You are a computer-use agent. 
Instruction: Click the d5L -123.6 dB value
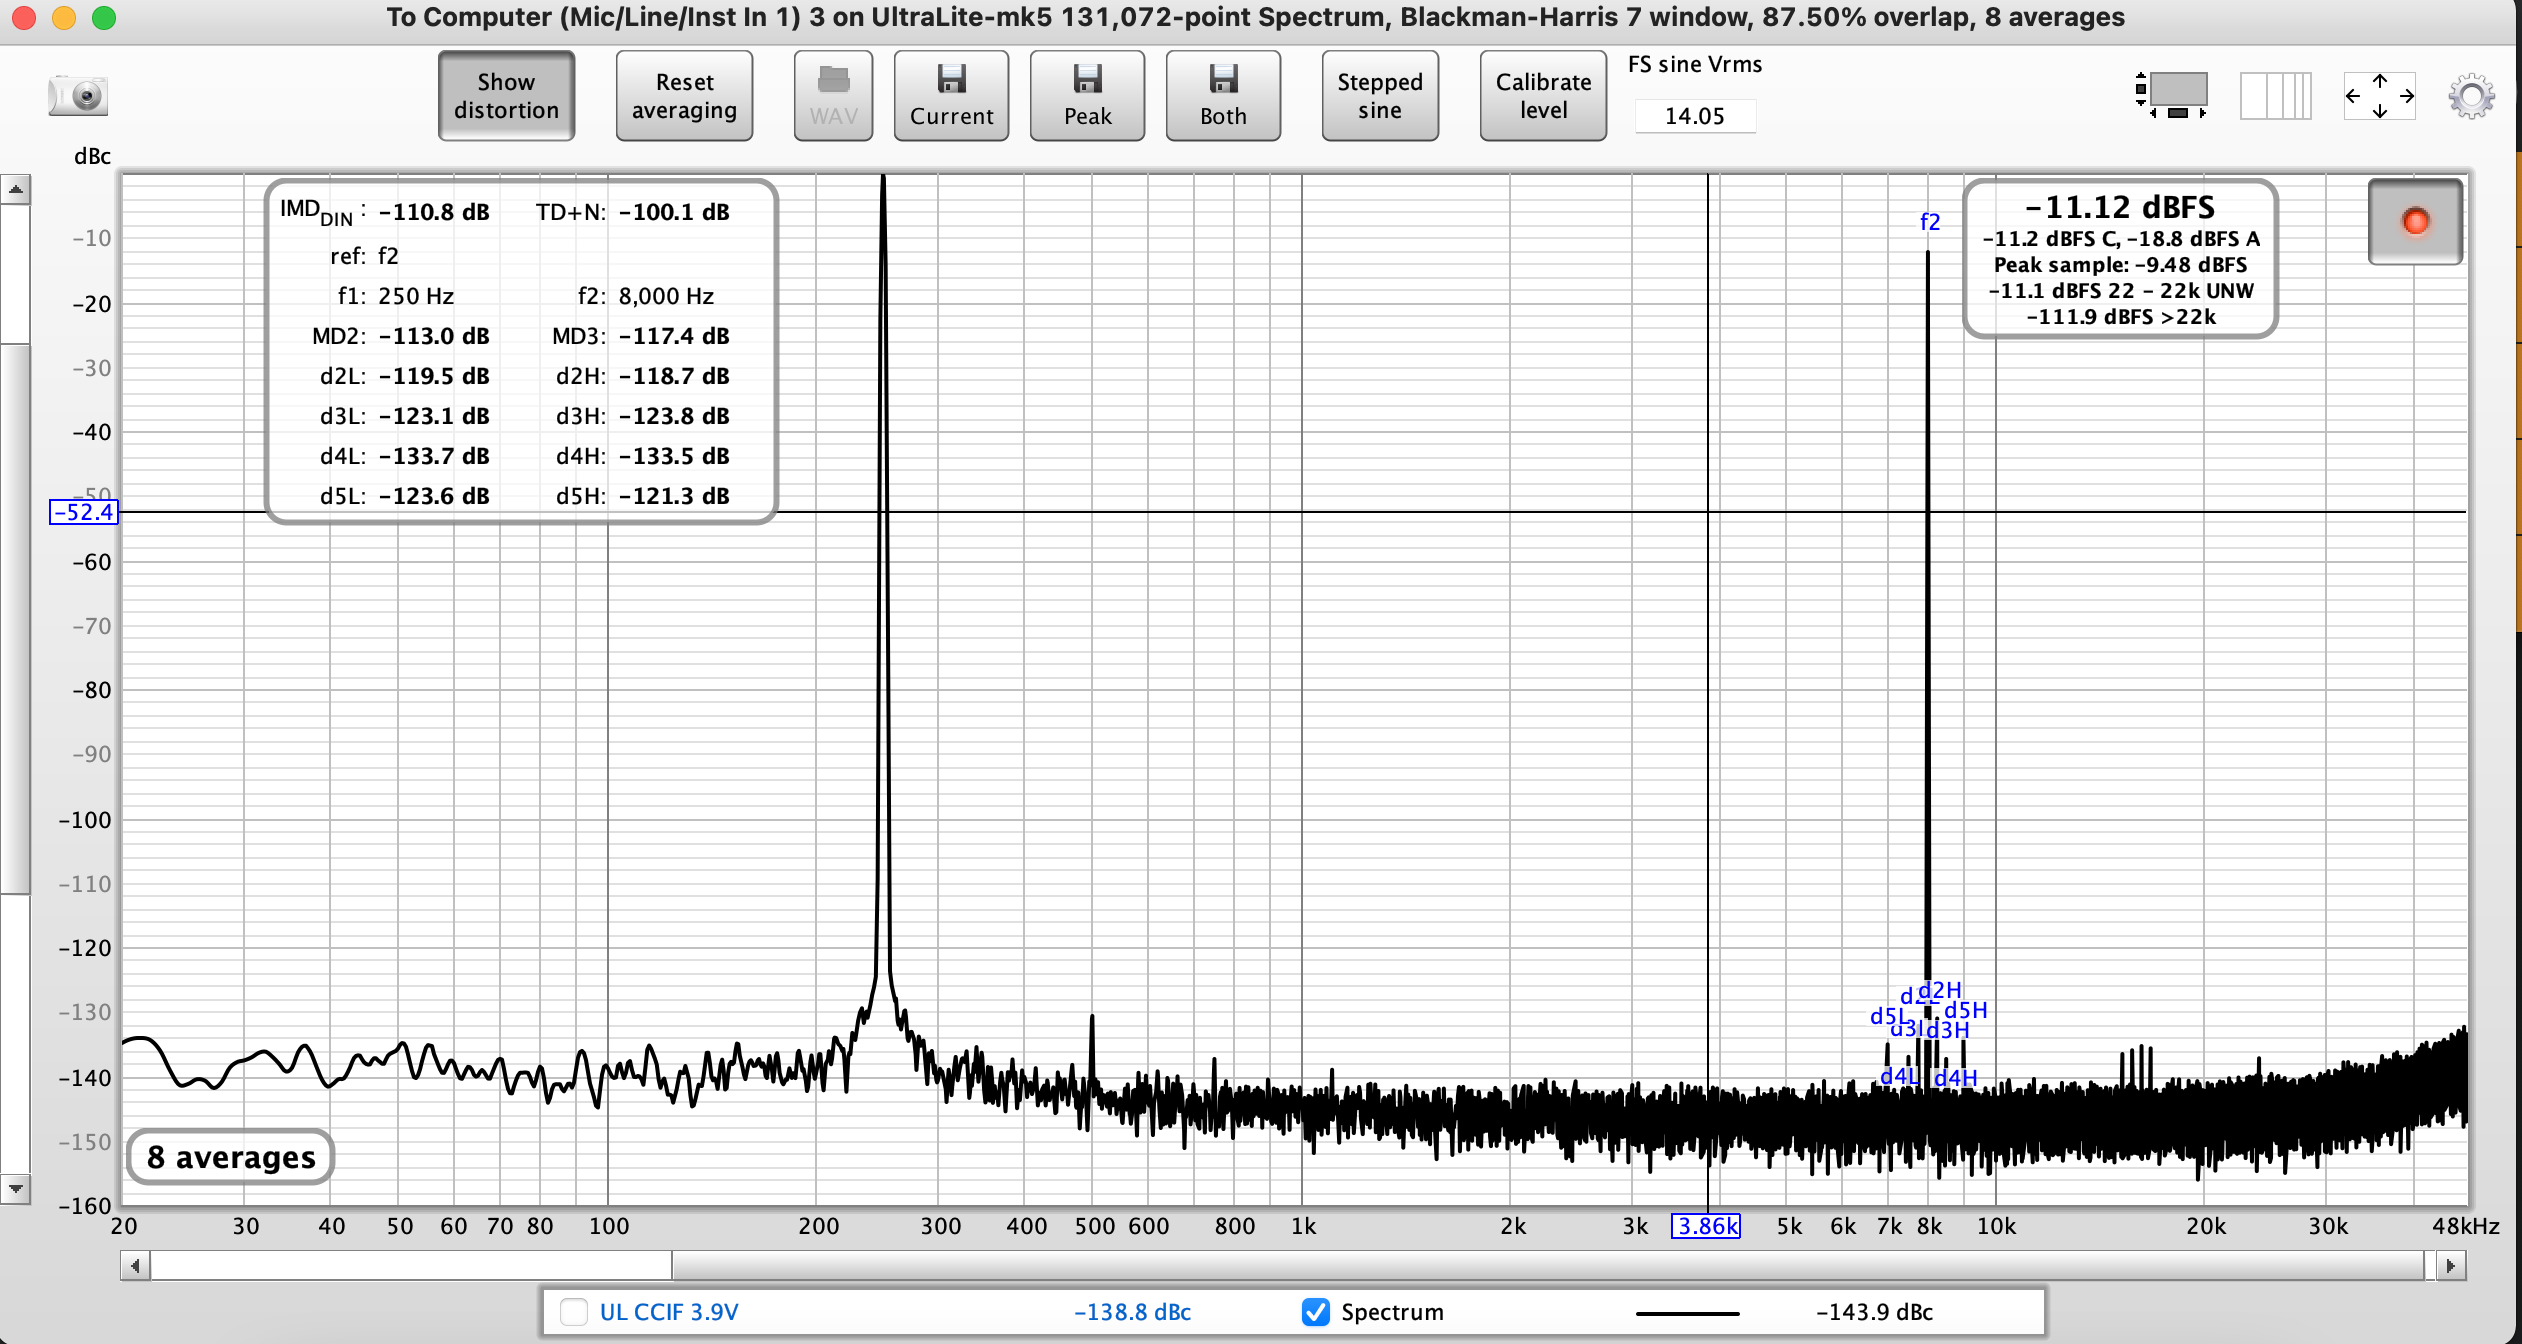[434, 496]
